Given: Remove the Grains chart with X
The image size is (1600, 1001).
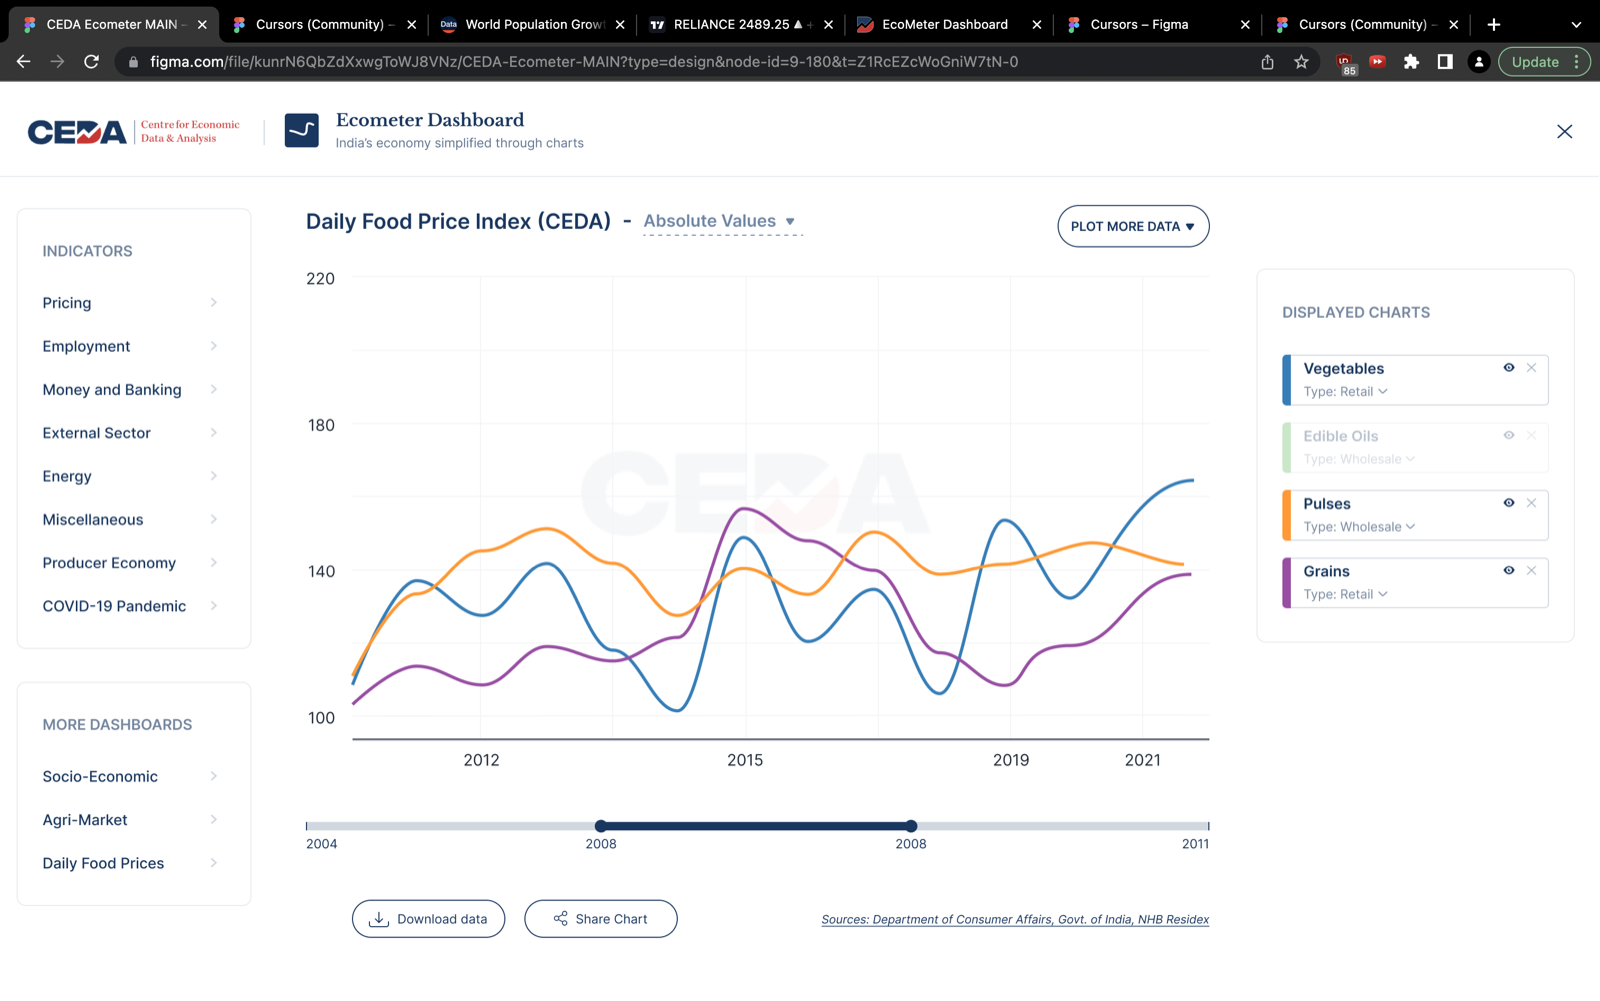Looking at the screenshot, I should click(1531, 570).
